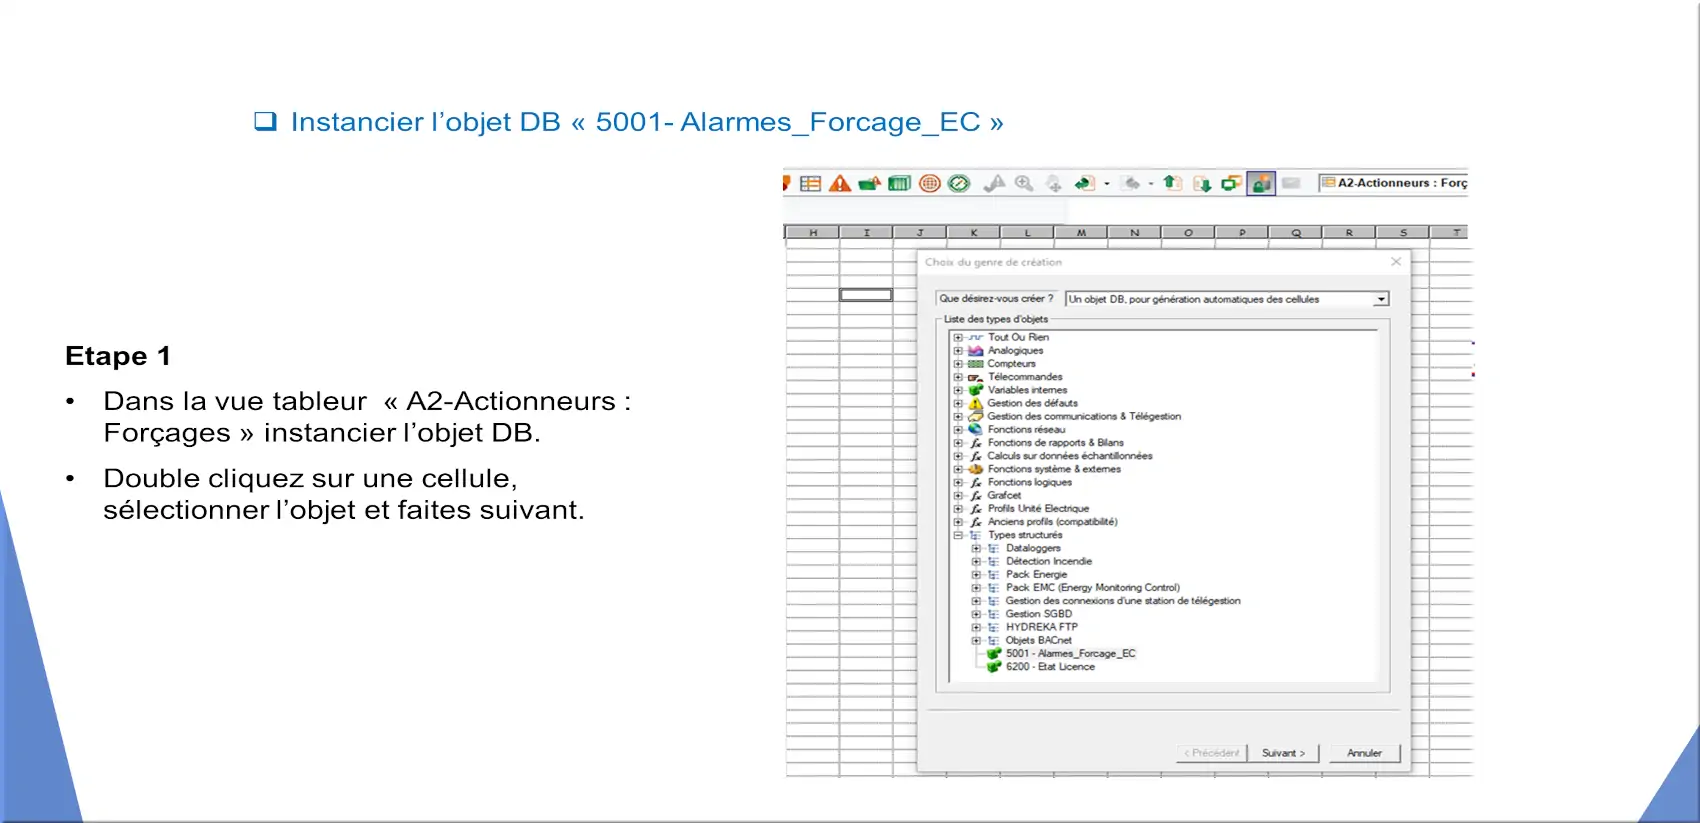Click the green back-arrow document icon
Viewport: 1700px width, 823px height.
[1084, 183]
